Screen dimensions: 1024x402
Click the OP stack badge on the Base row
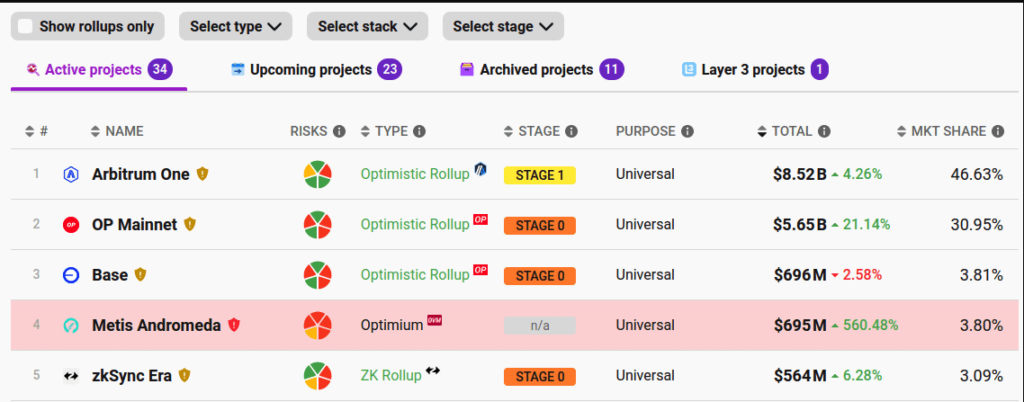(x=480, y=270)
